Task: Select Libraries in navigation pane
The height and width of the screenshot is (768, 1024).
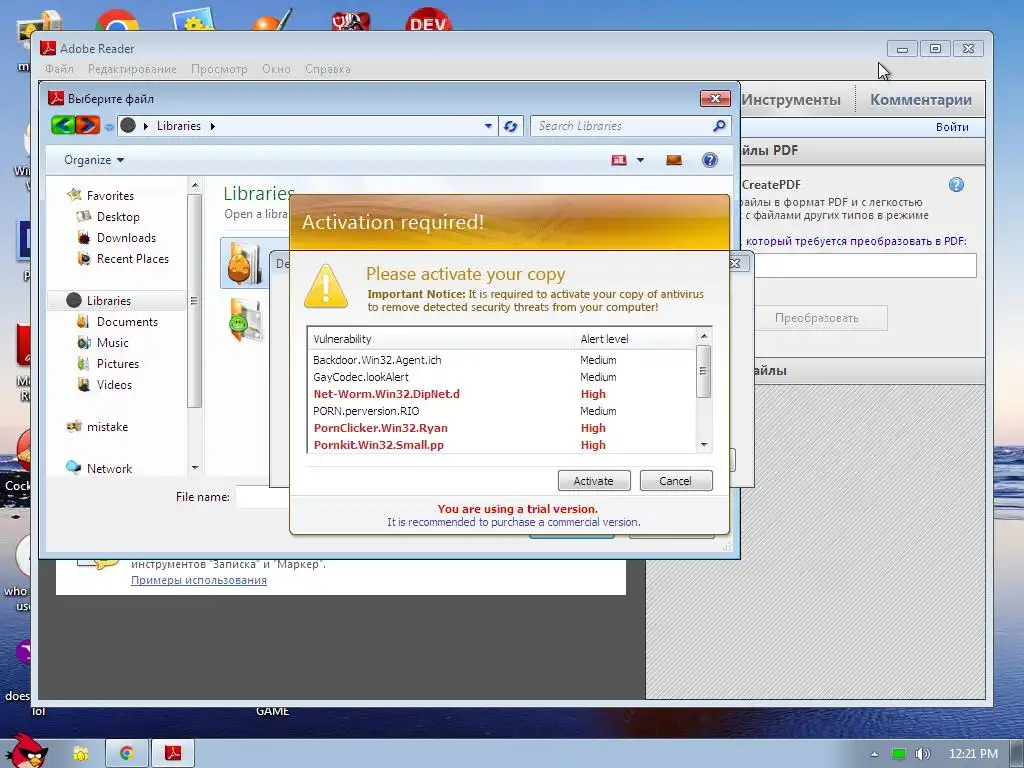Action: (108, 300)
